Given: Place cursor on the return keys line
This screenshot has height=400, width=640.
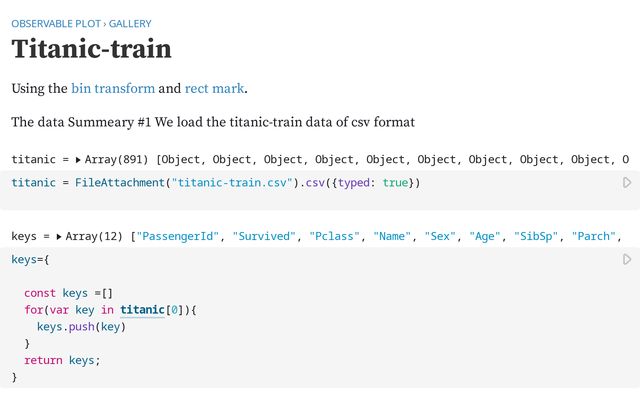Looking at the screenshot, I should pyautogui.click(x=62, y=360).
